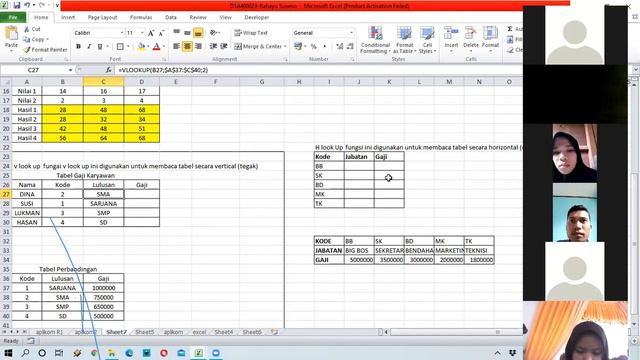Switch to the Insert ribbon tab
This screenshot has width=640, height=360.
pyautogui.click(x=68, y=18)
